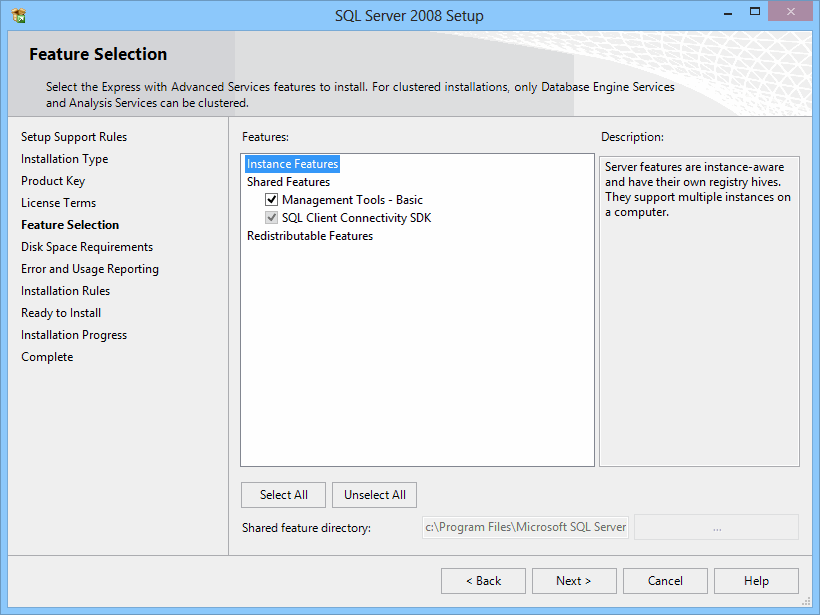The height and width of the screenshot is (615, 820).
Task: Click the Description text box
Action: click(x=699, y=311)
